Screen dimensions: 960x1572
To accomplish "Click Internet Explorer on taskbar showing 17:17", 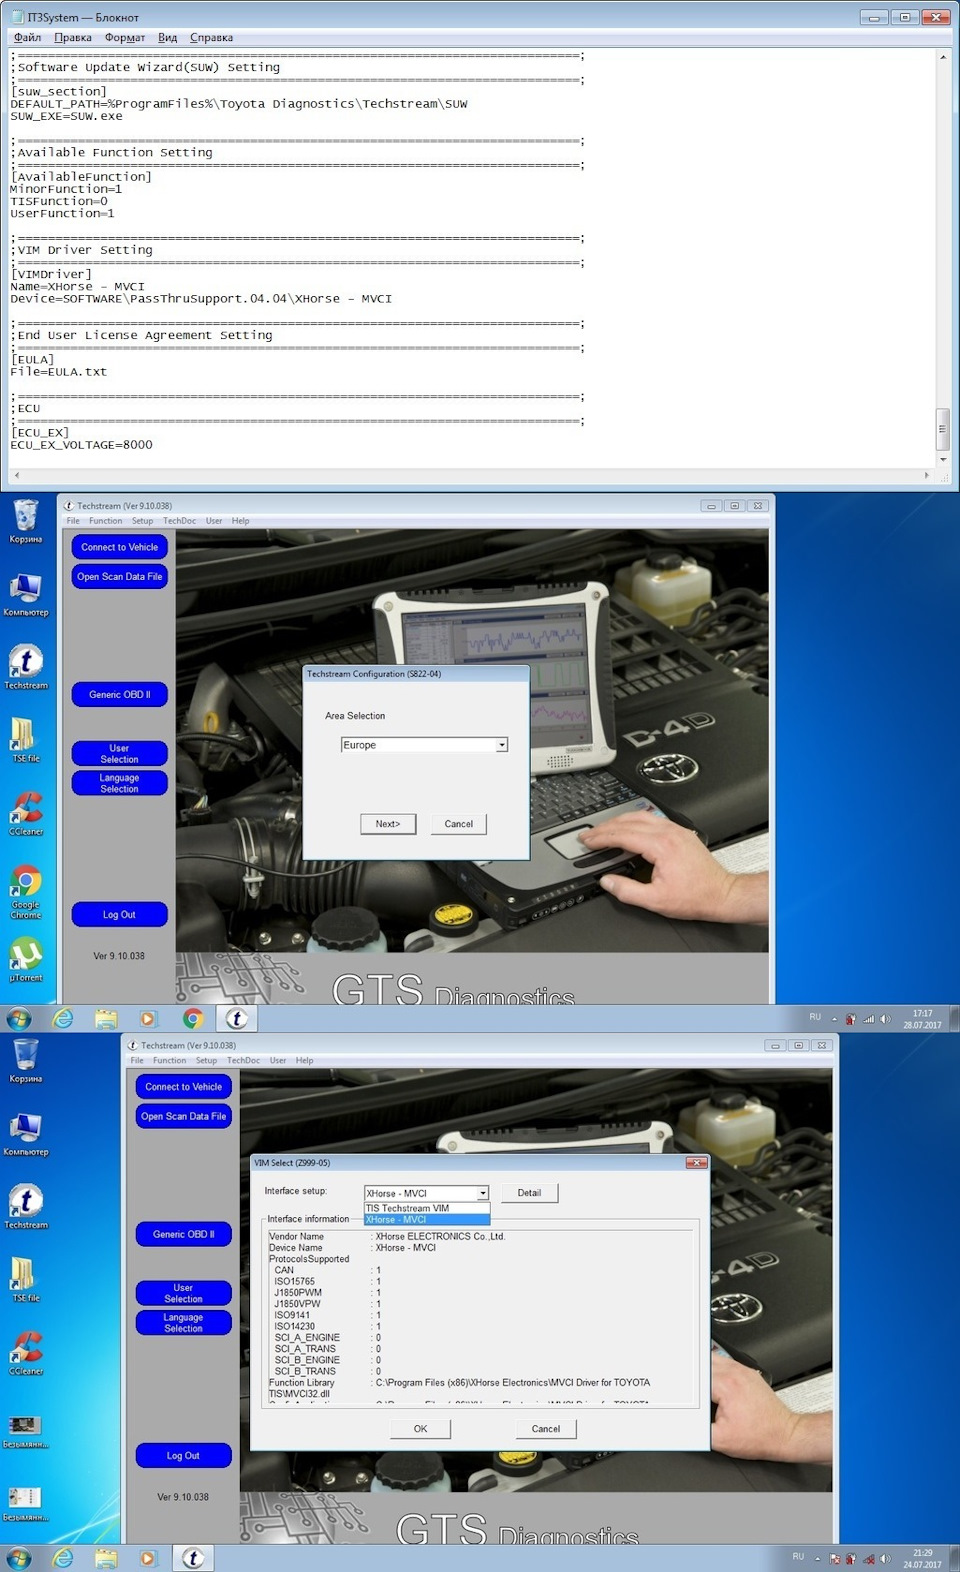I will 63,1019.
